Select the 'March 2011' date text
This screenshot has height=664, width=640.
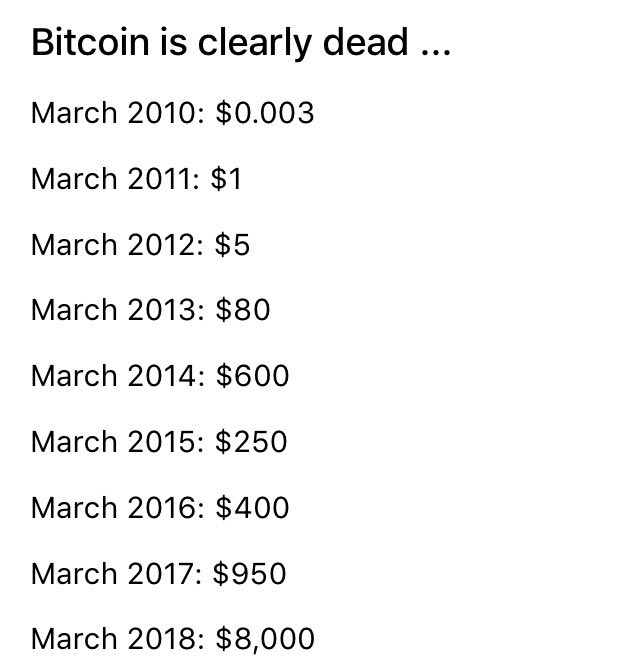pos(112,179)
